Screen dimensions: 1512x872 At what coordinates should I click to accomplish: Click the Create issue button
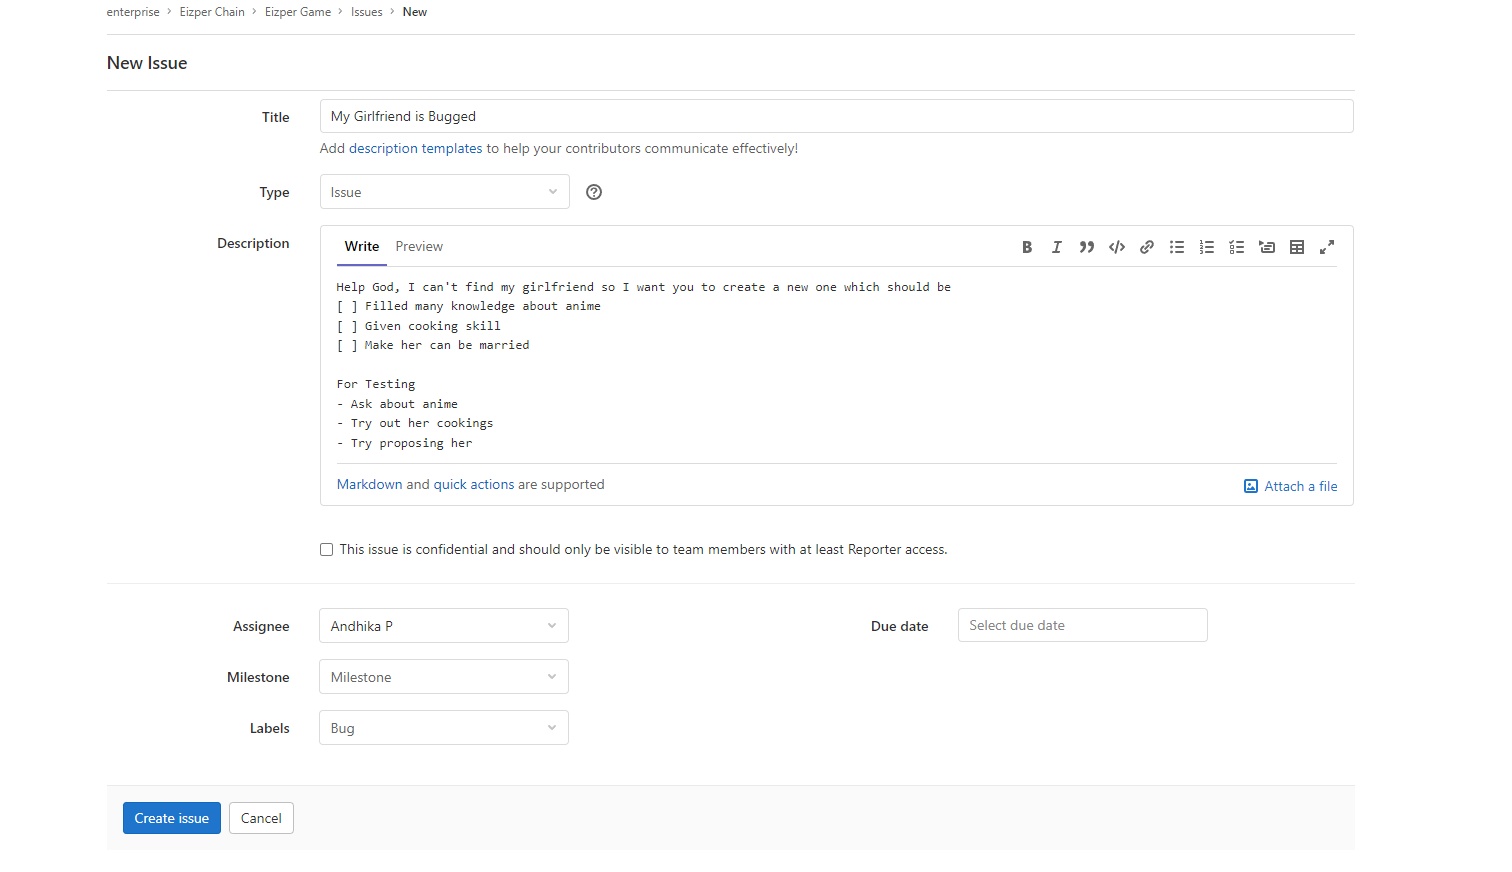171,818
